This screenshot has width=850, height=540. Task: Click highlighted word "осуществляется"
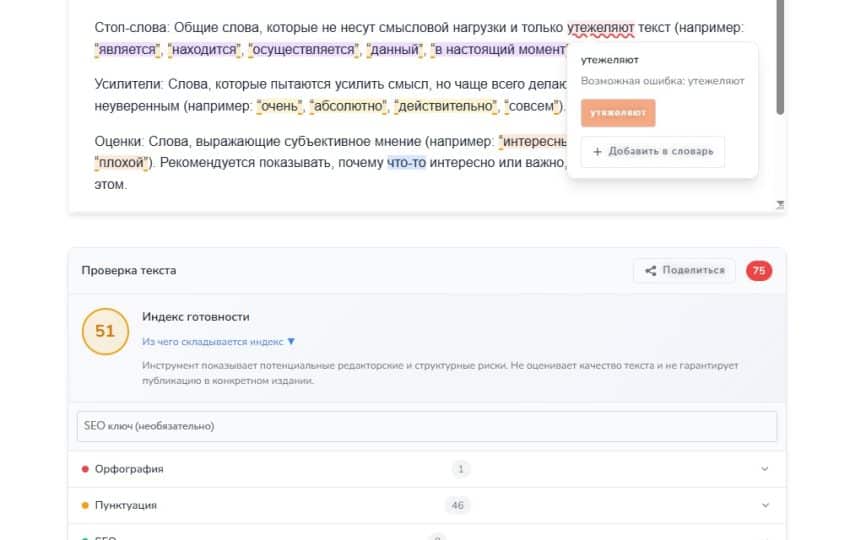303,50
